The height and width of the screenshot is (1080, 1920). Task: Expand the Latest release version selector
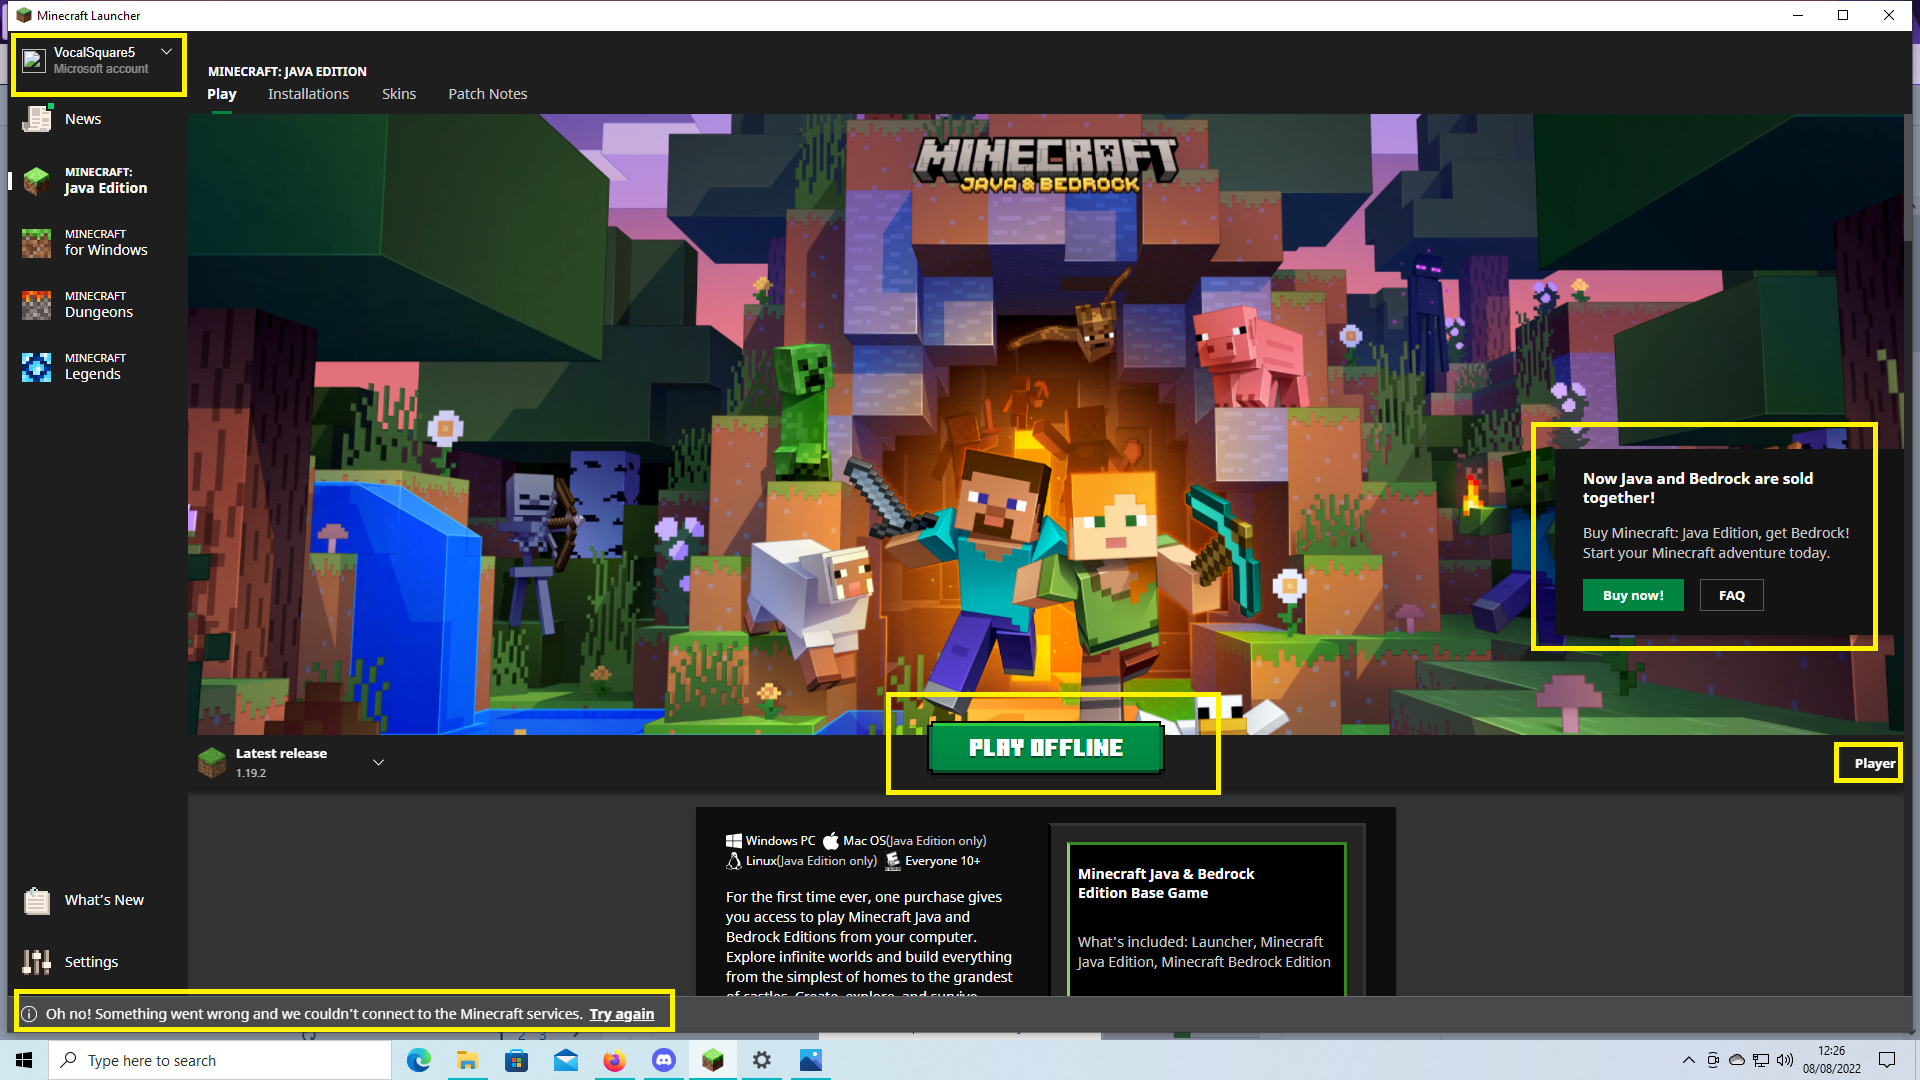[378, 762]
